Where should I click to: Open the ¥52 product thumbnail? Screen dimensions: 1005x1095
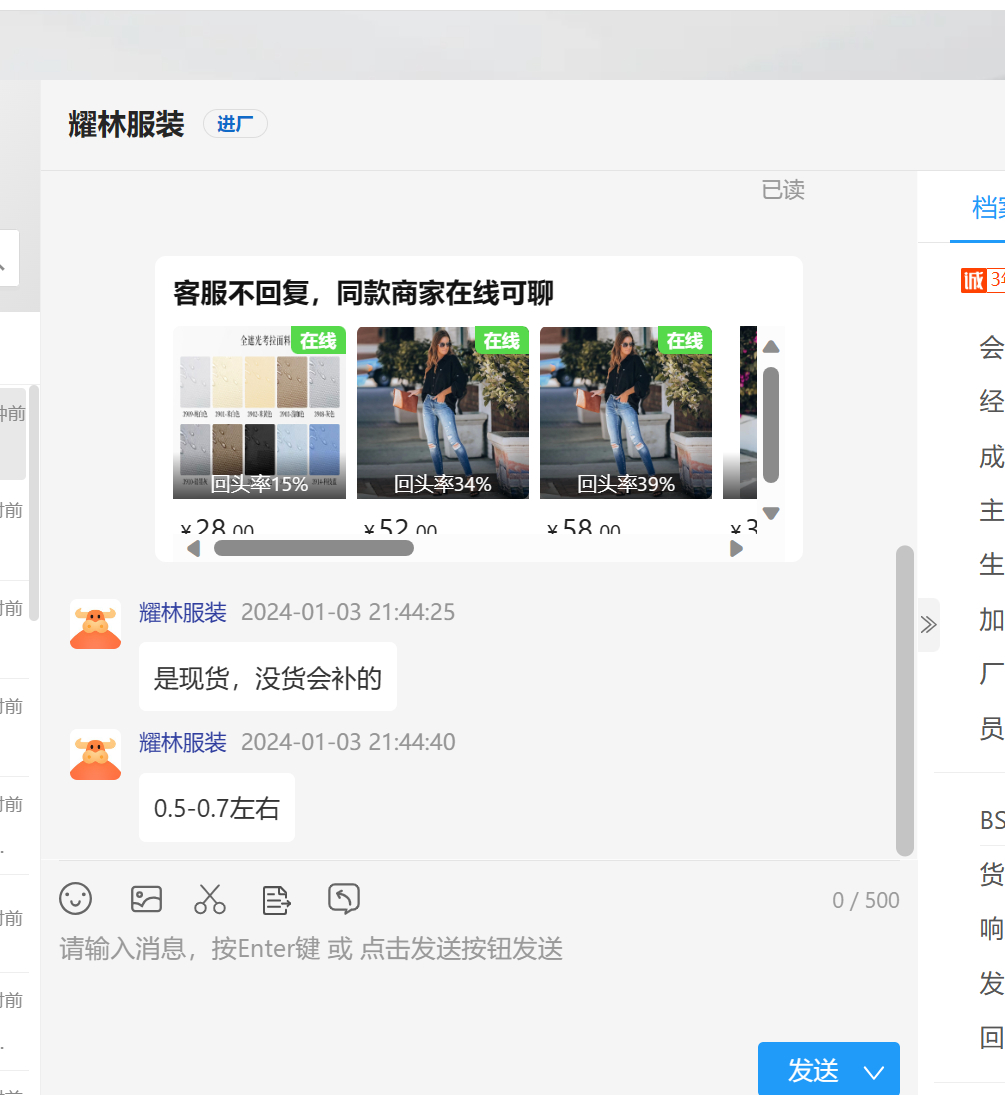tap(442, 412)
